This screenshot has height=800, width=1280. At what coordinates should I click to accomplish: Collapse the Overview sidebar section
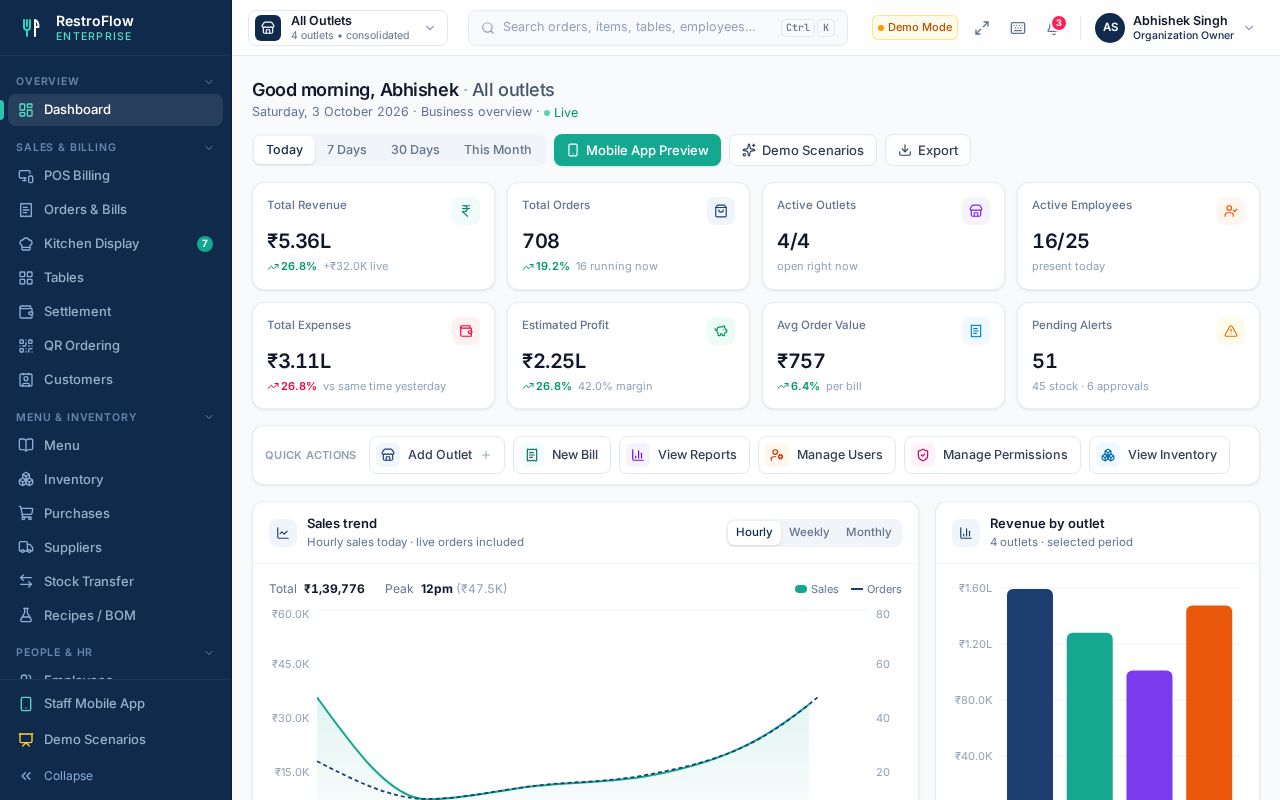click(x=209, y=82)
